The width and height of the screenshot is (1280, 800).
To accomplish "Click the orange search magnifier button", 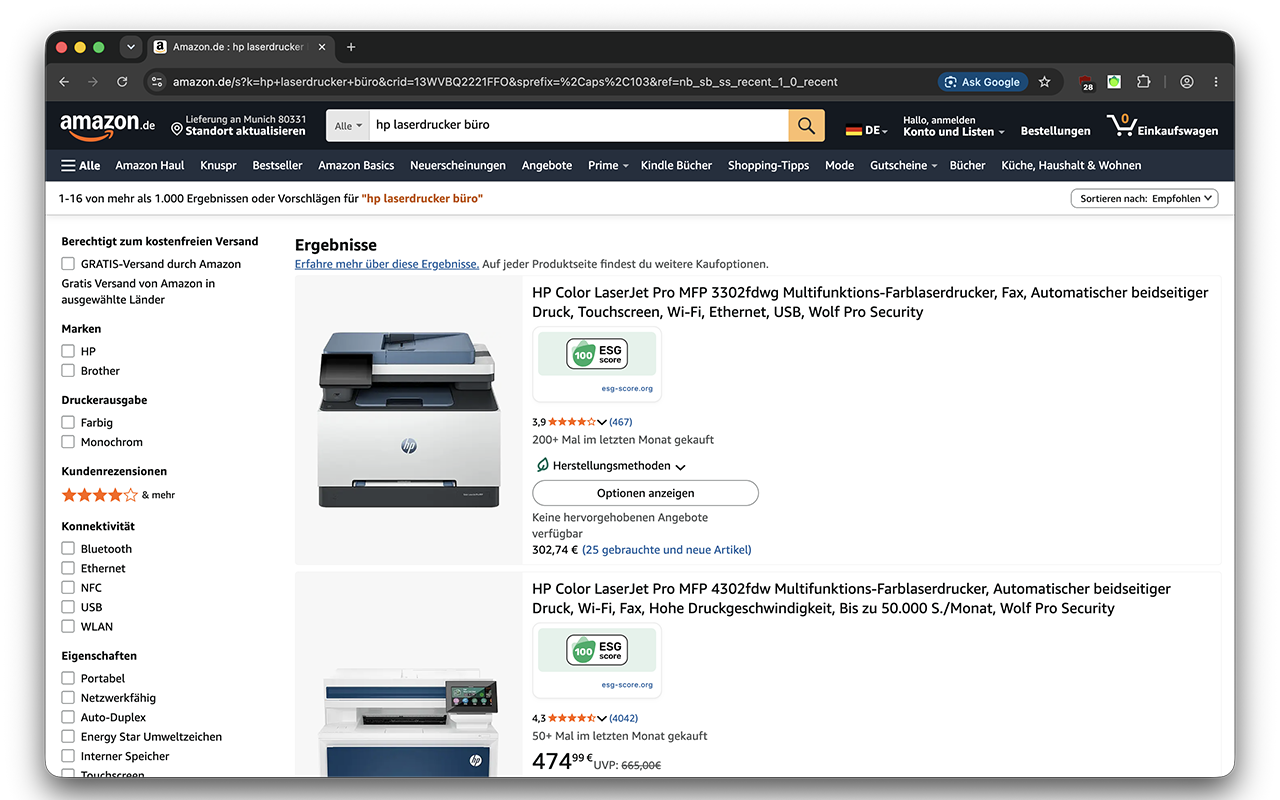I will tap(806, 126).
